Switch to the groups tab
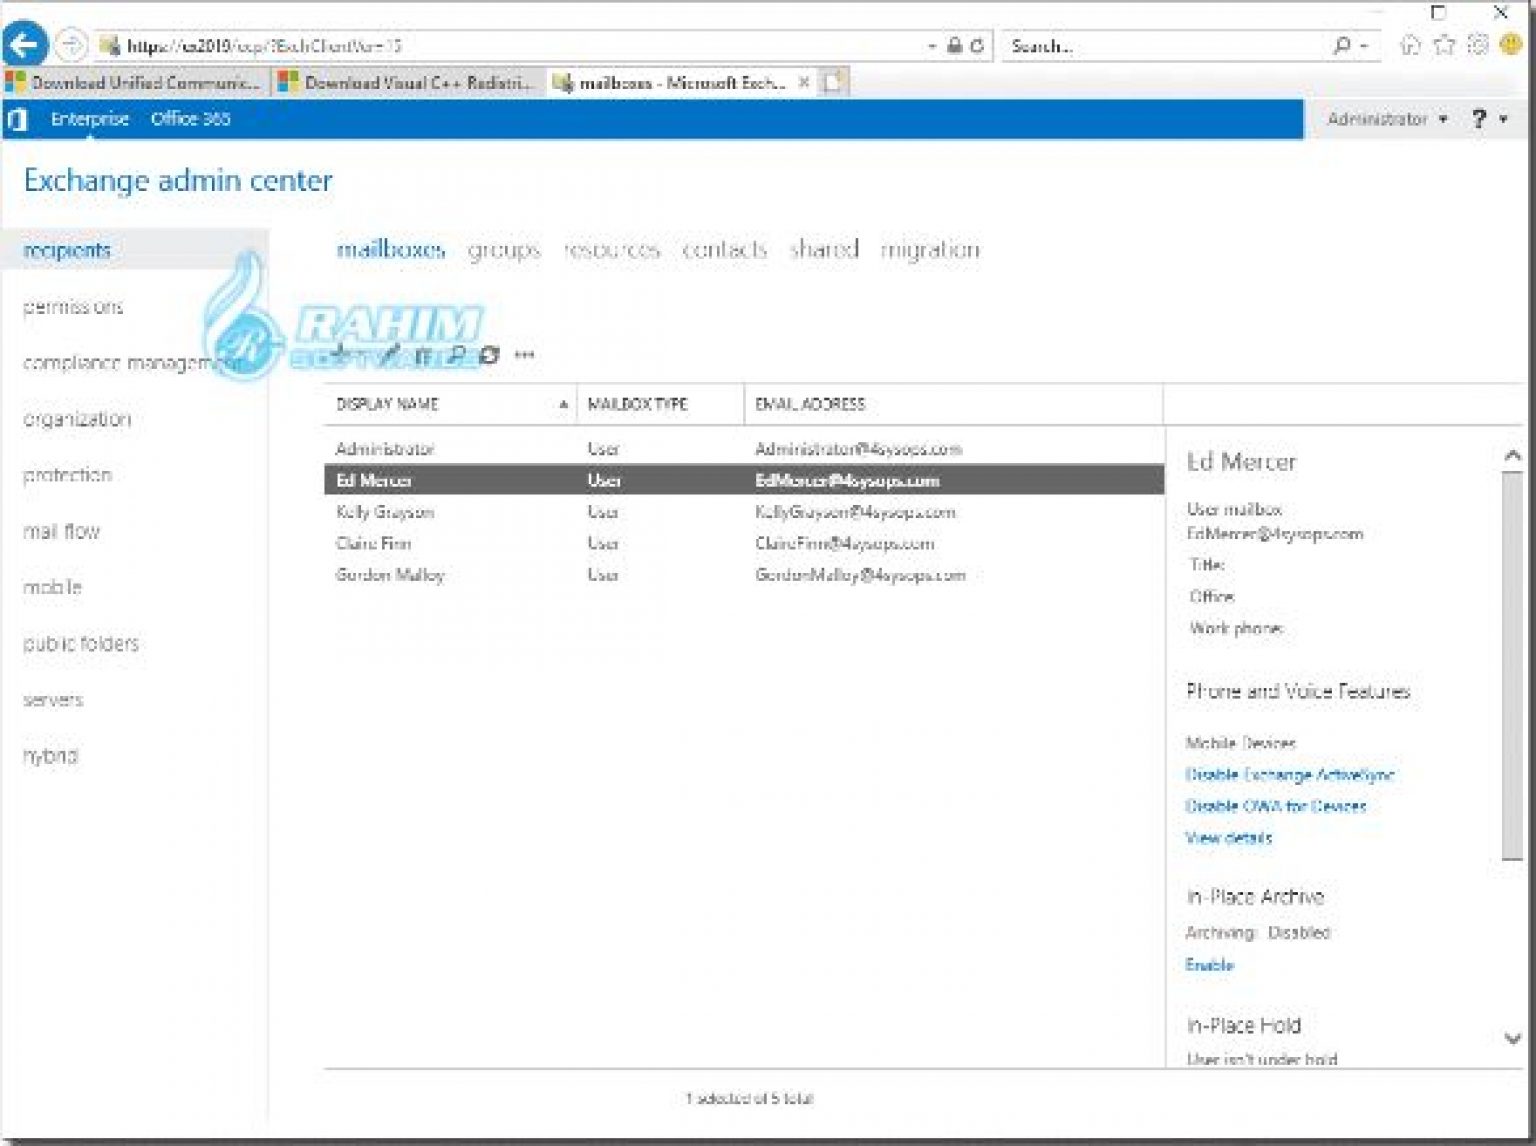 (x=503, y=250)
